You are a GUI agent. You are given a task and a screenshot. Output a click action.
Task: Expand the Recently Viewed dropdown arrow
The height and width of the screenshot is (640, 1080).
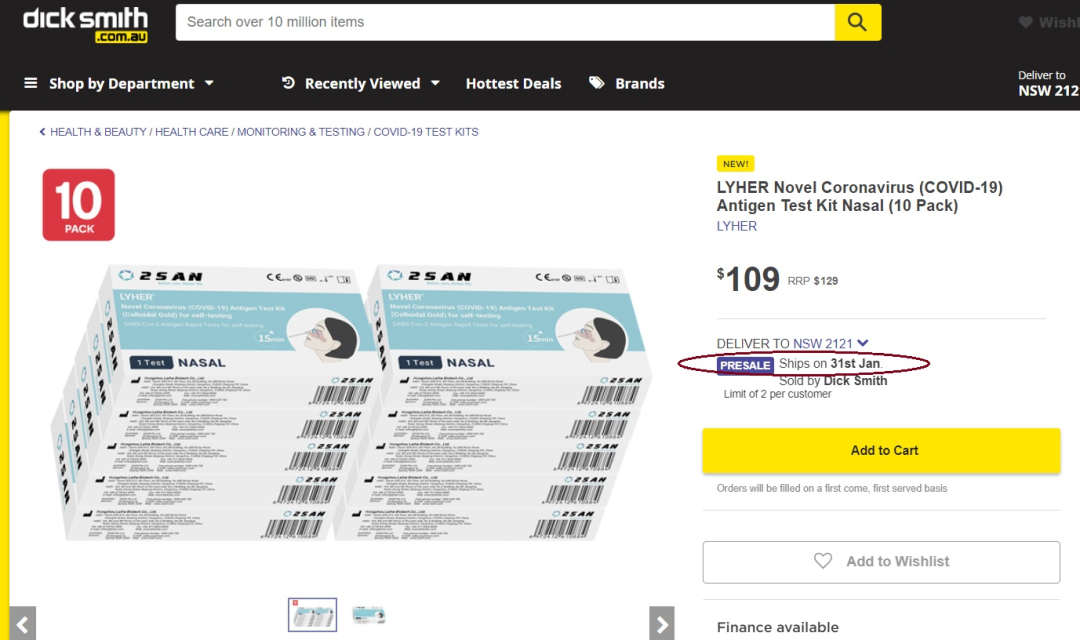pyautogui.click(x=435, y=83)
